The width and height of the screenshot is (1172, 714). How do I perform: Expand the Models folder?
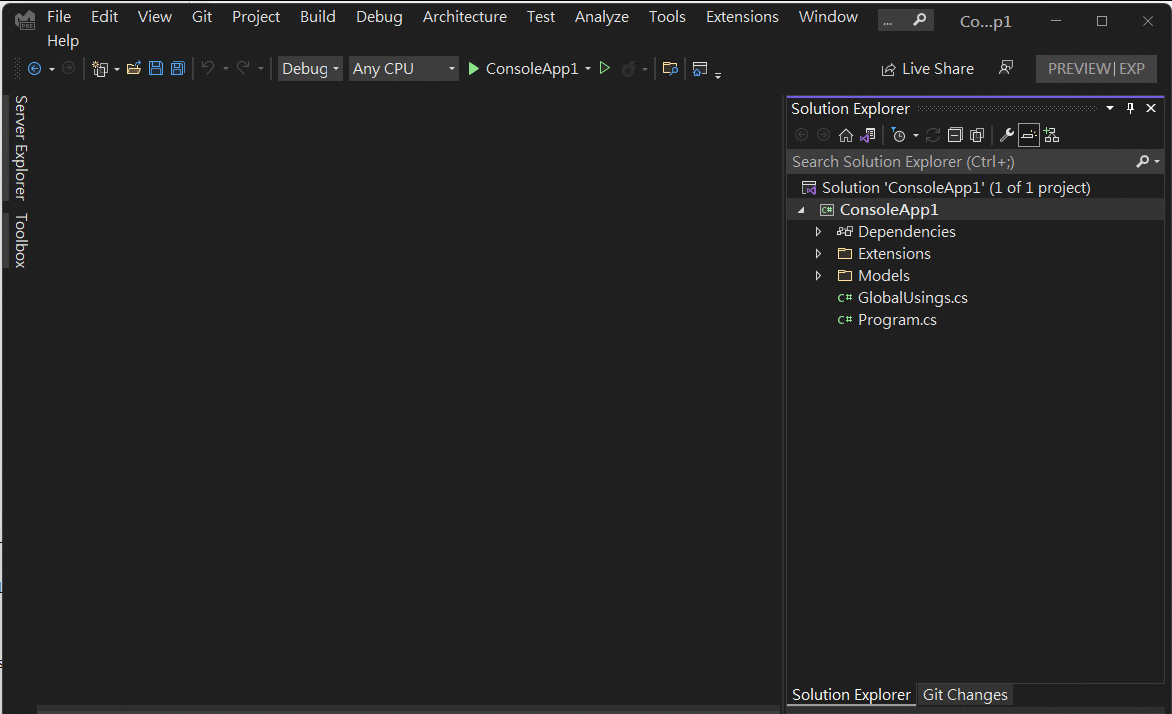818,276
